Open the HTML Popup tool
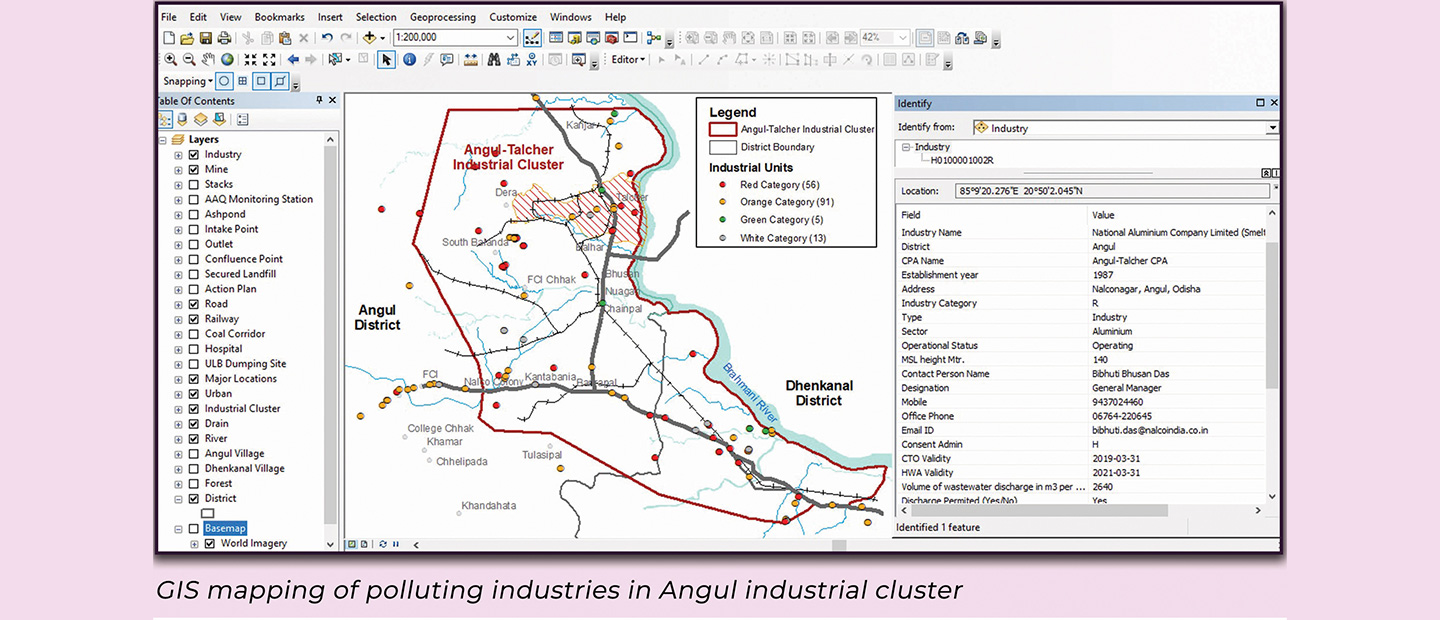This screenshot has width=1440, height=620. [x=446, y=60]
